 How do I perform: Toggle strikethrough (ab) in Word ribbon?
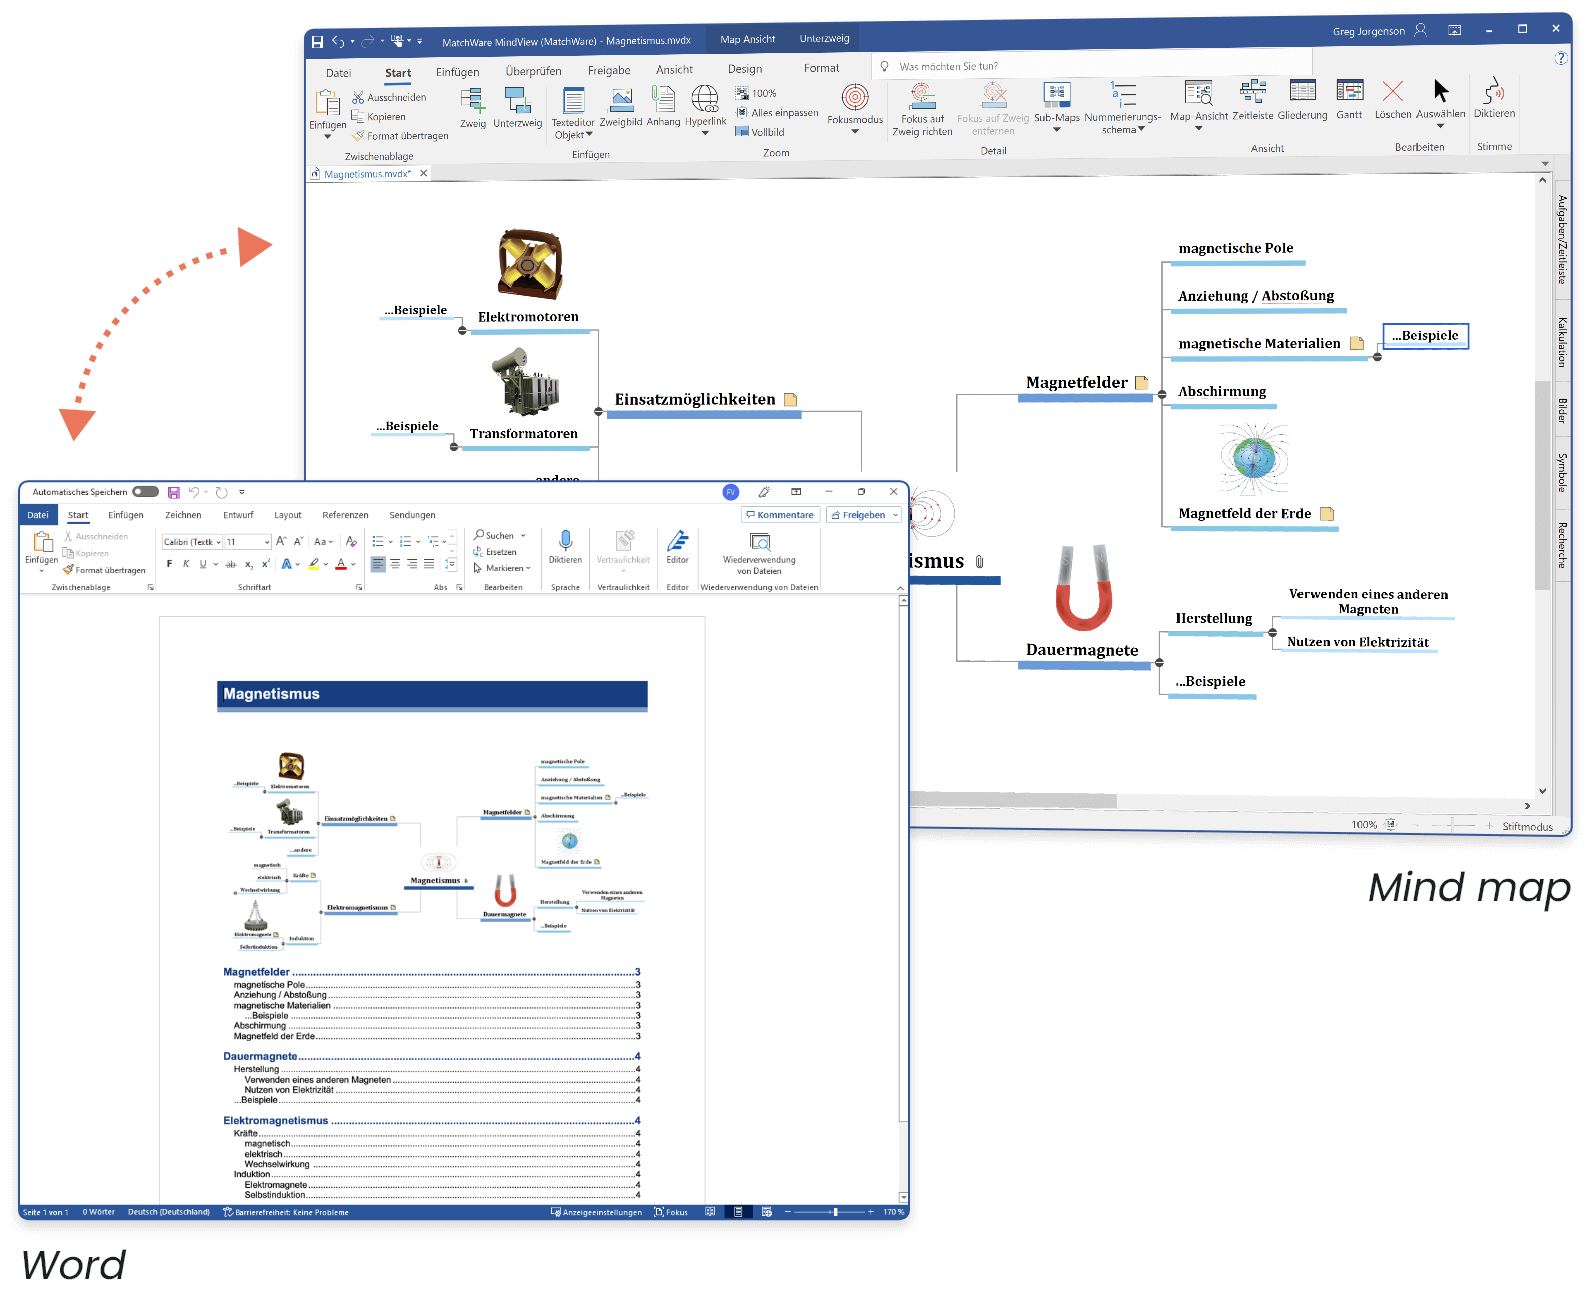tap(231, 564)
